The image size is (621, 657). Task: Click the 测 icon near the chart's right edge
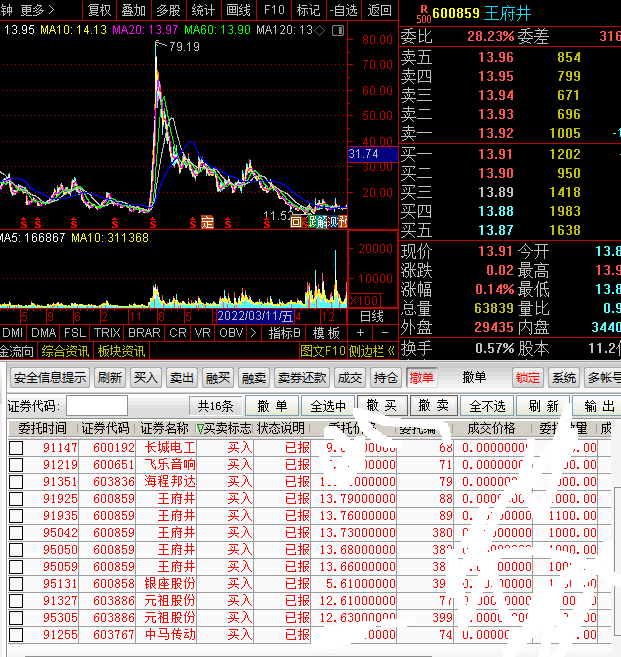coord(333,222)
